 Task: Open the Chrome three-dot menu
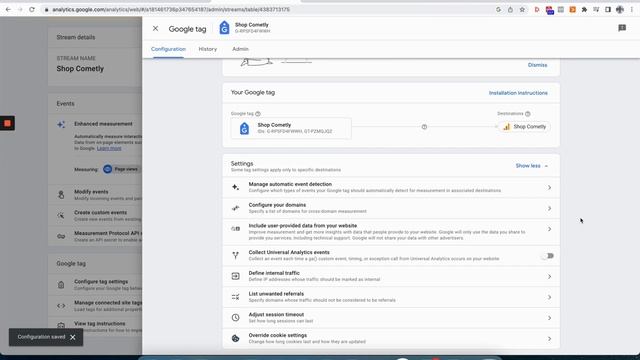631,9
